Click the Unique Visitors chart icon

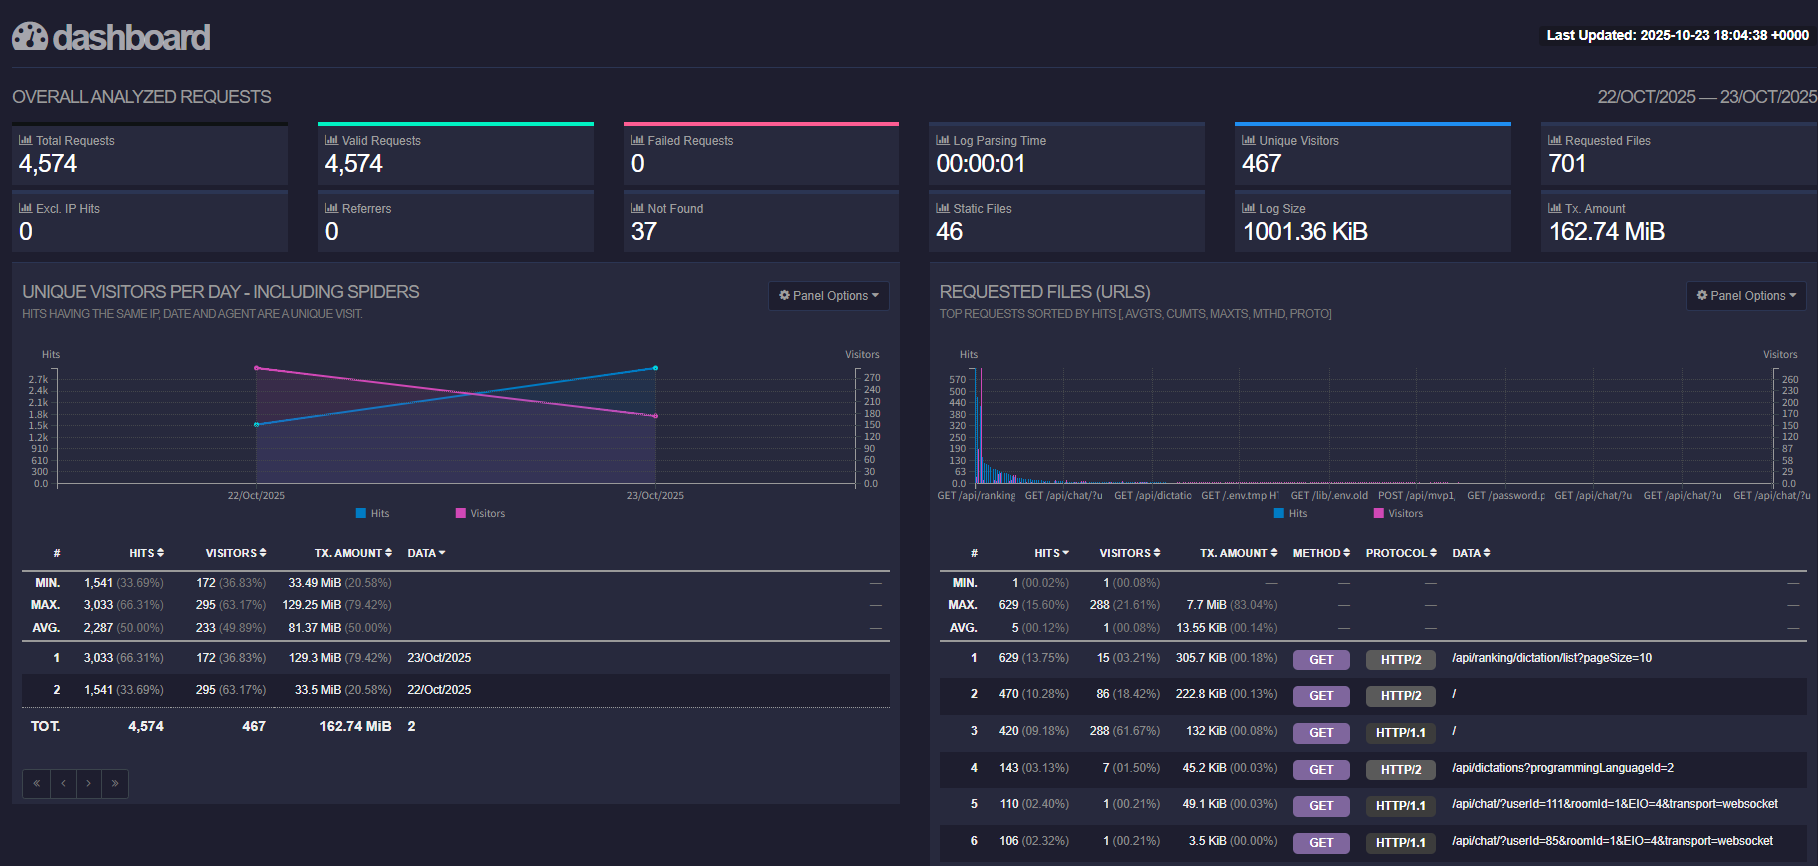[1248, 140]
